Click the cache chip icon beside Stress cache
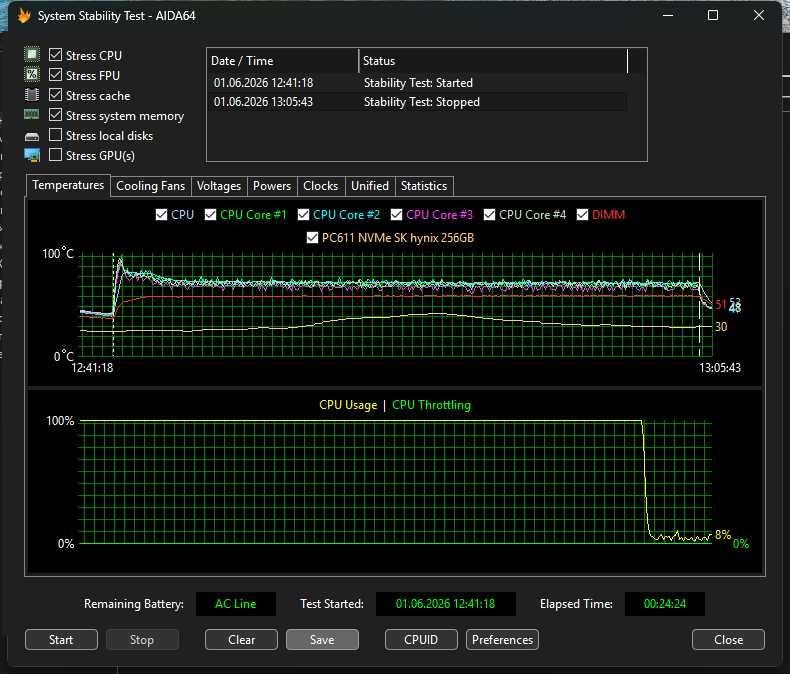The height and width of the screenshot is (674, 790). coord(32,95)
